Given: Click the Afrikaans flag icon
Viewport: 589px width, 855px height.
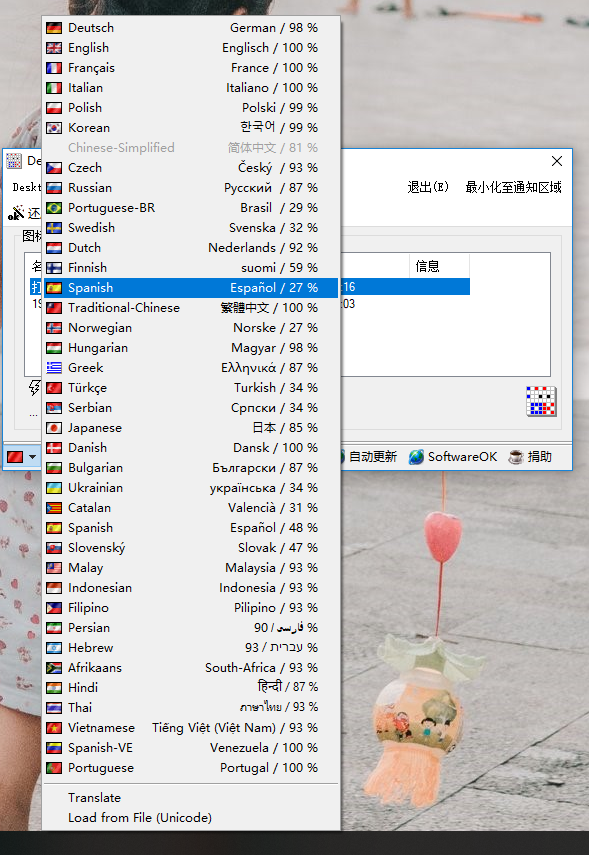Looking at the screenshot, I should tap(54, 668).
